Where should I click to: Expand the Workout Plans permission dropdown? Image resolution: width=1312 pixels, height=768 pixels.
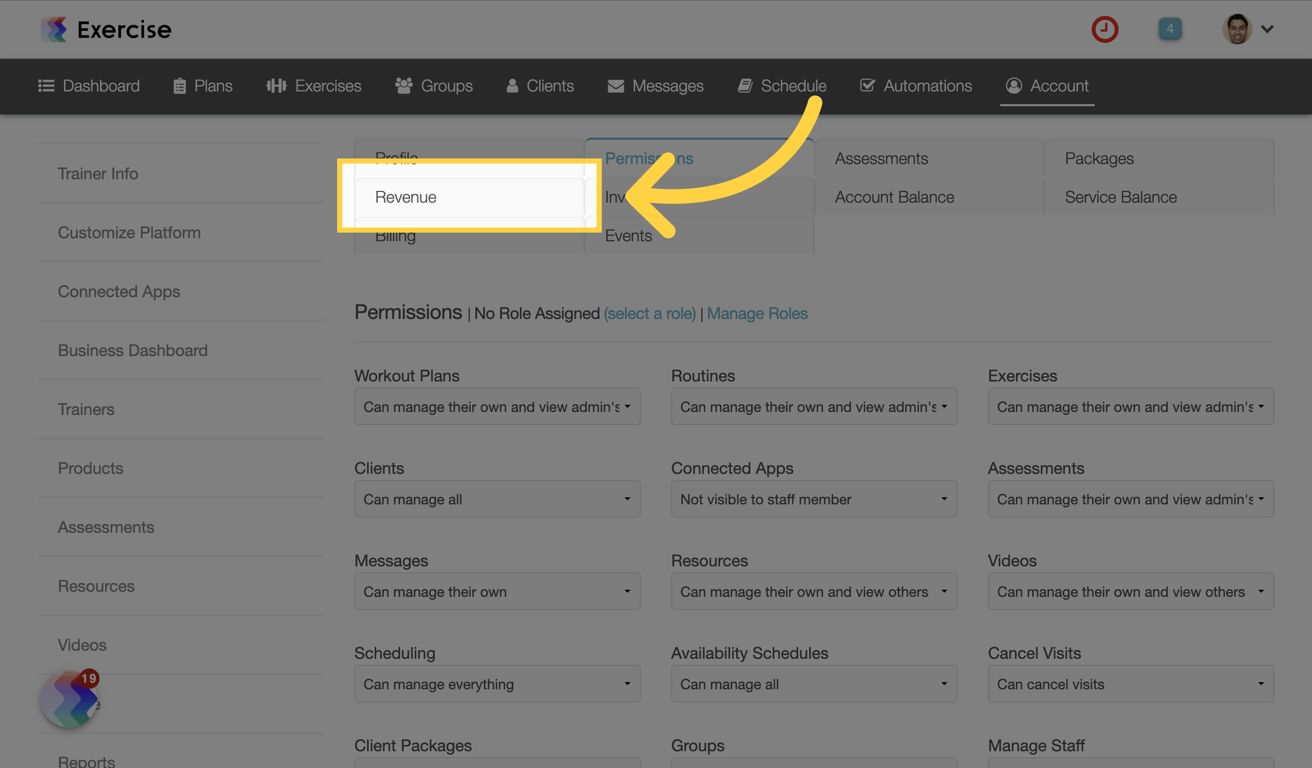pyautogui.click(x=497, y=407)
